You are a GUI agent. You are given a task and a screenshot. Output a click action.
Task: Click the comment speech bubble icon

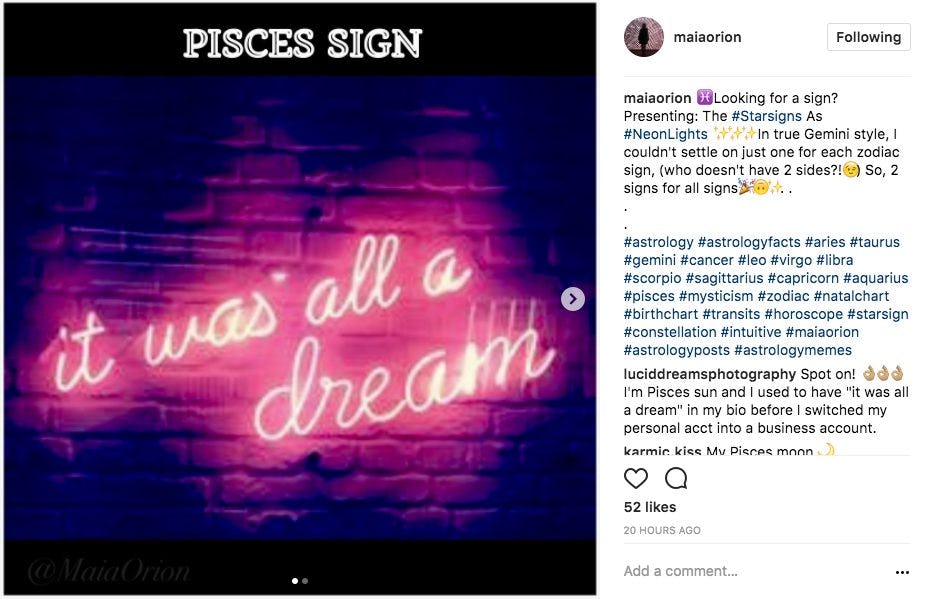[676, 478]
